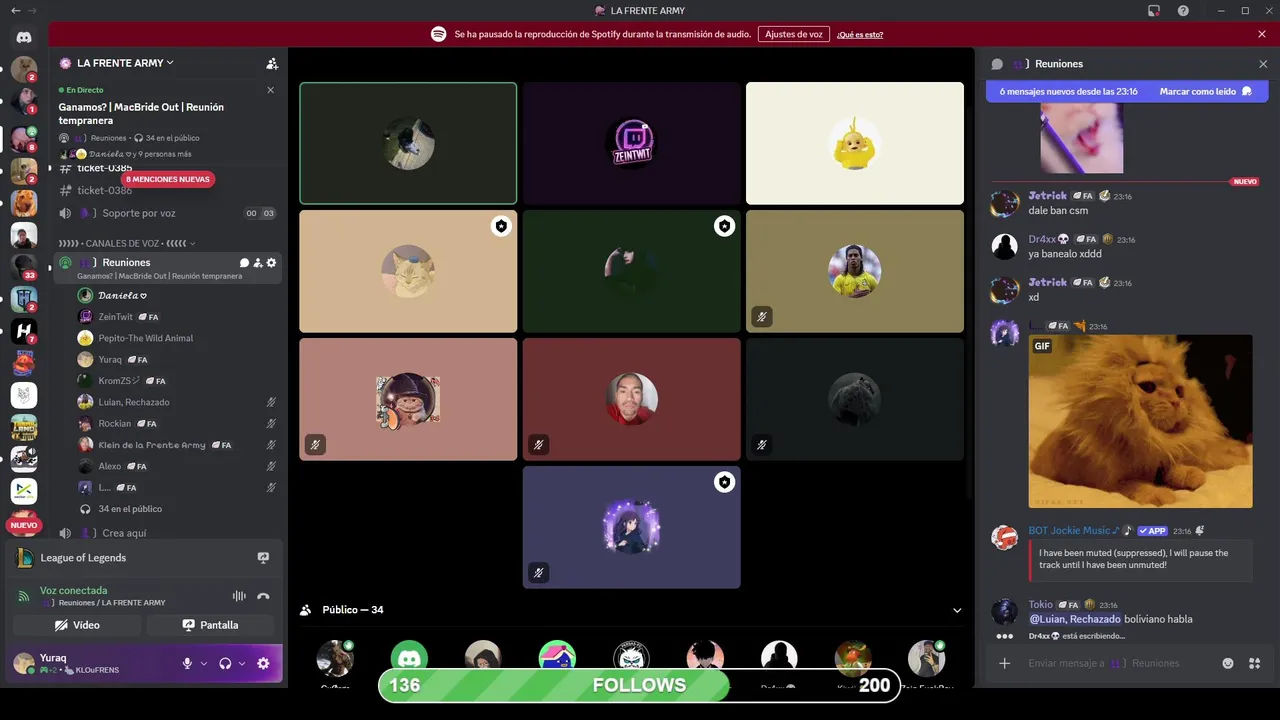Mute microphone in user panel
This screenshot has width=1280, height=720.
pyautogui.click(x=187, y=663)
